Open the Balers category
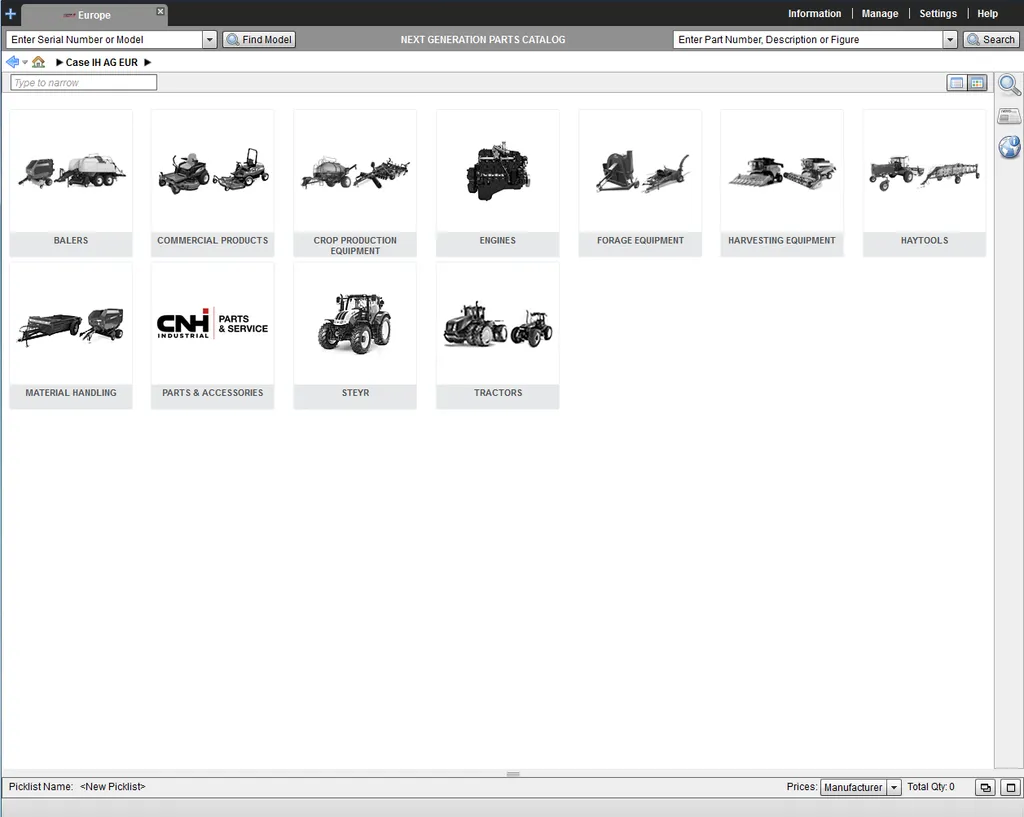Image resolution: width=1024 pixels, height=817 pixels. (71, 183)
